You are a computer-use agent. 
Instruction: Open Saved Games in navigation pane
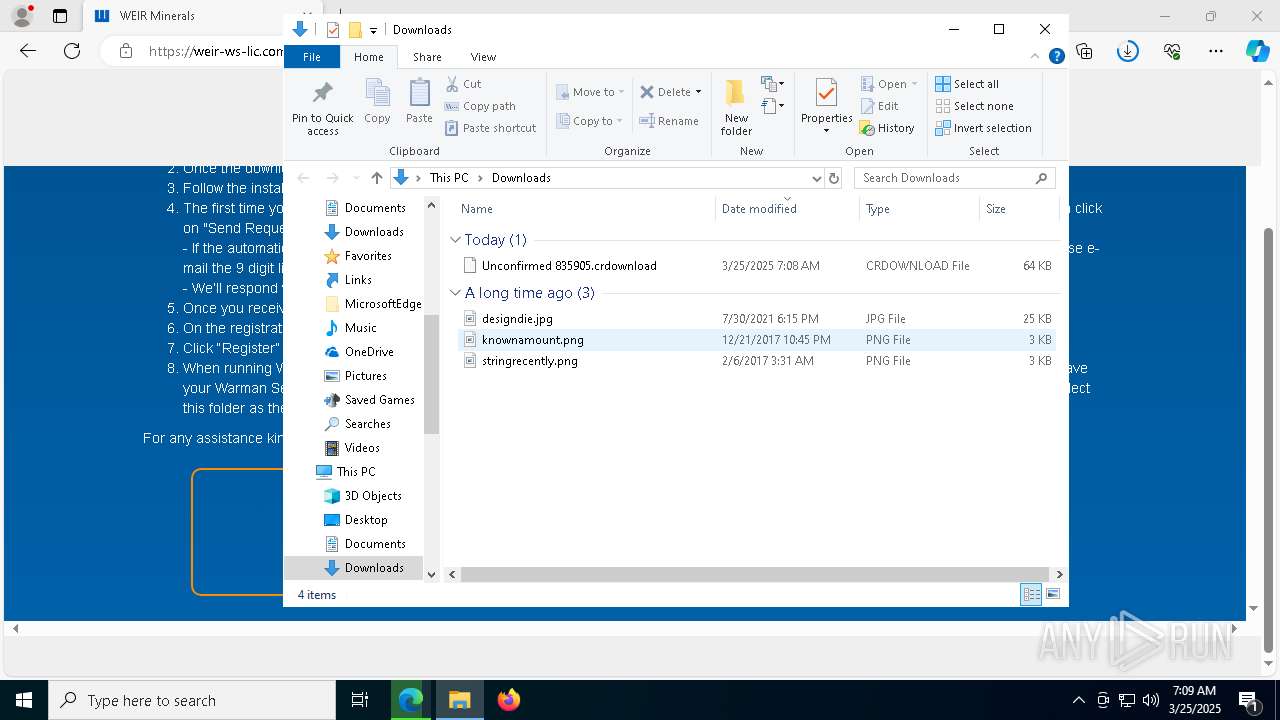click(x=369, y=400)
